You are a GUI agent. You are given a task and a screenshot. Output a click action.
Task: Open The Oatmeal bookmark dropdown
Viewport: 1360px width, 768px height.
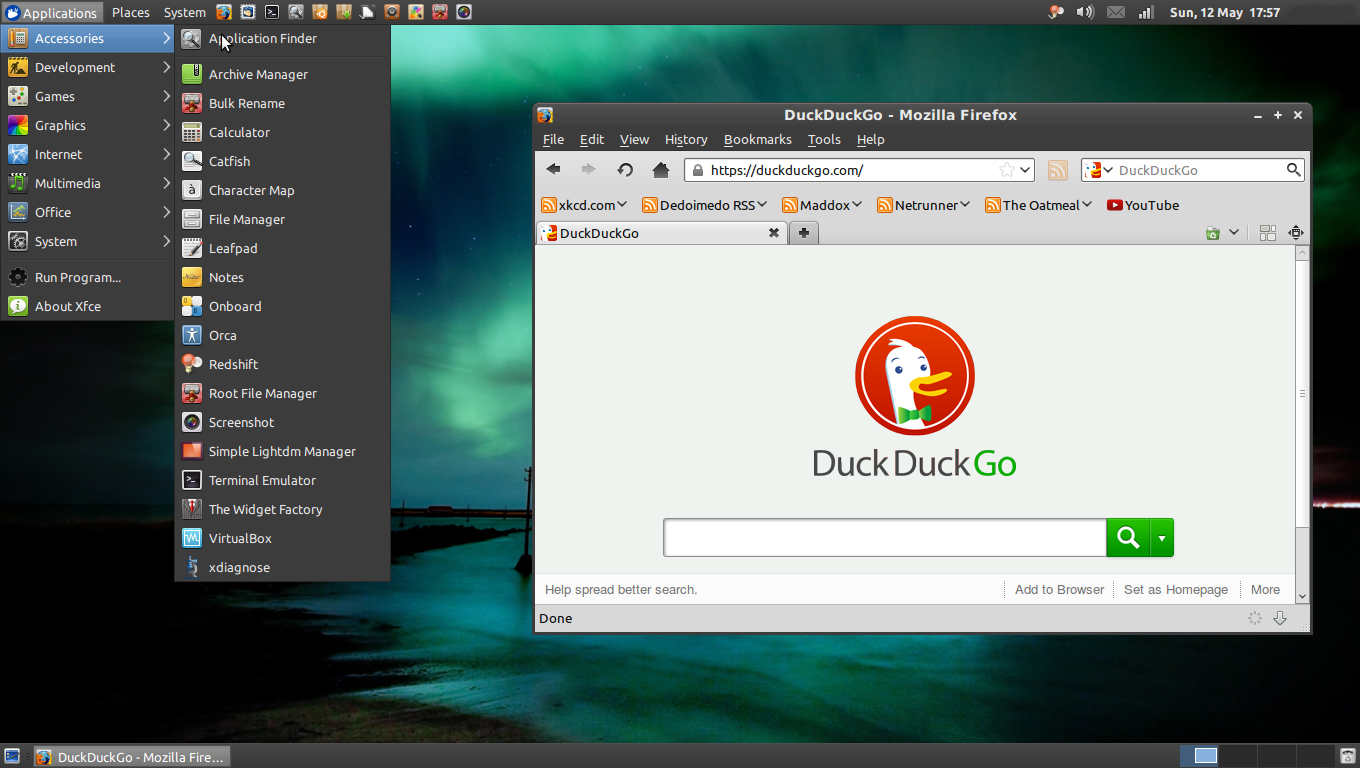[x=1038, y=205]
